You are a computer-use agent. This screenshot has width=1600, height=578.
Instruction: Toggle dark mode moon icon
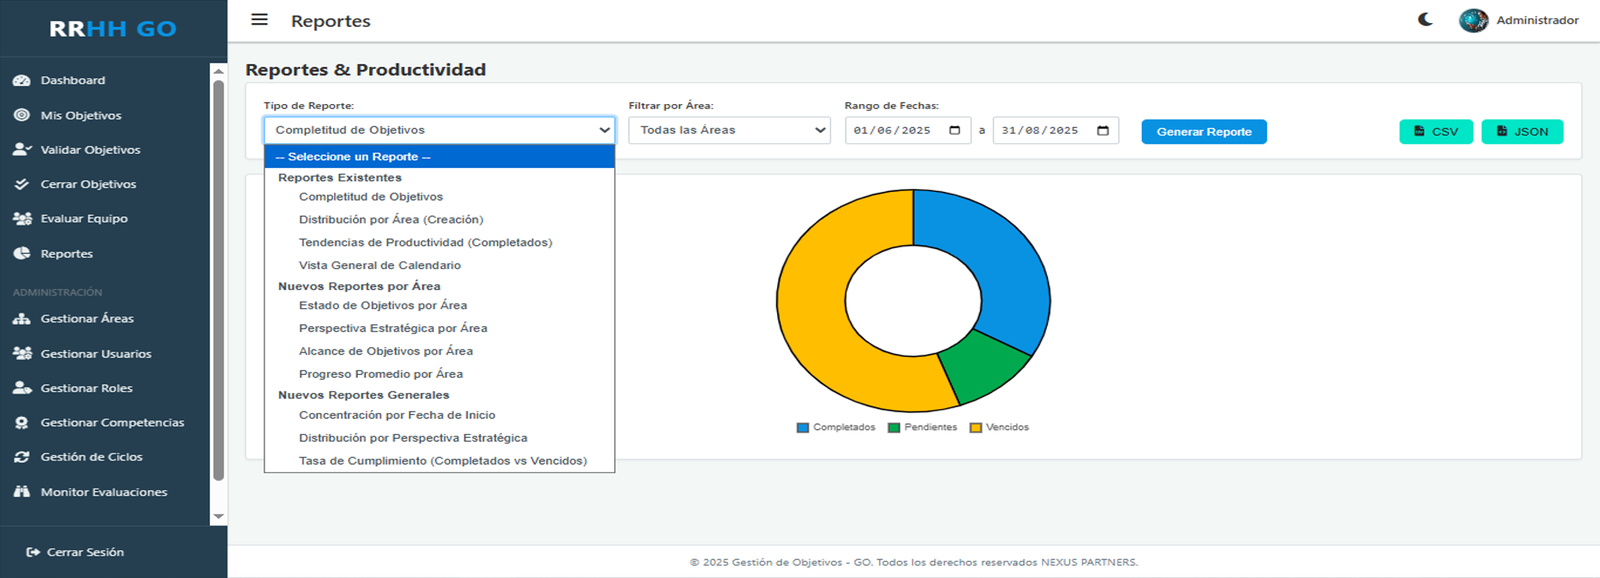(1425, 20)
